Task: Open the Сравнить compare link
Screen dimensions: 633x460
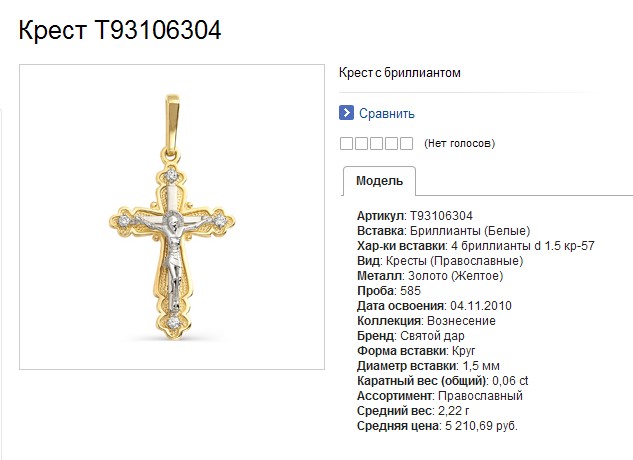Action: pyautogui.click(x=387, y=113)
